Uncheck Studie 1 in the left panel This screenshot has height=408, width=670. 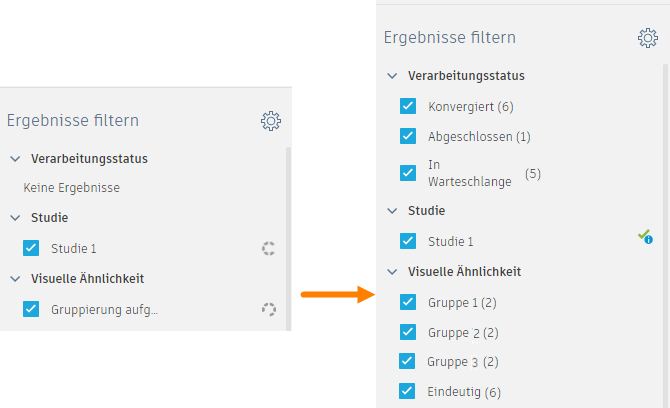coord(31,248)
